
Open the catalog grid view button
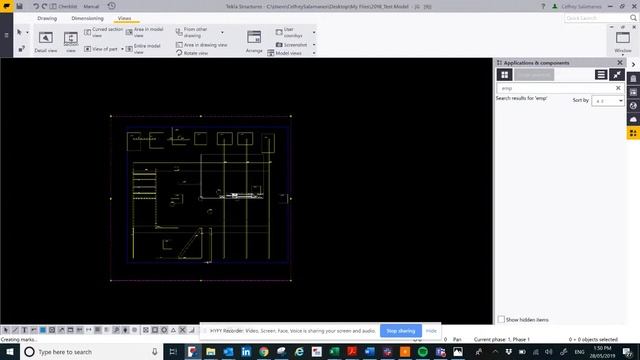point(504,75)
